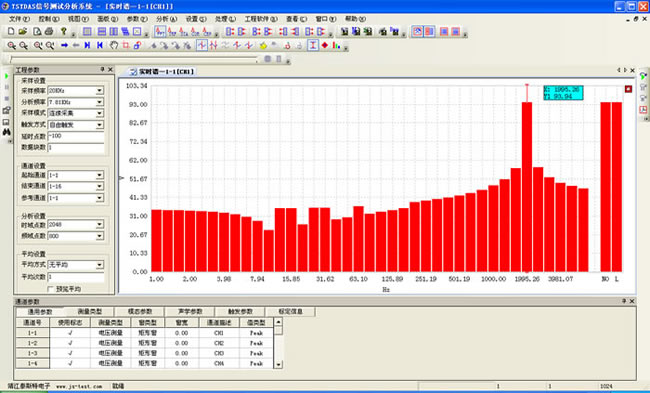Viewport: 650px width, 393px height.
Task: Click the FFT analysis toolbar icon
Action: click(x=160, y=32)
